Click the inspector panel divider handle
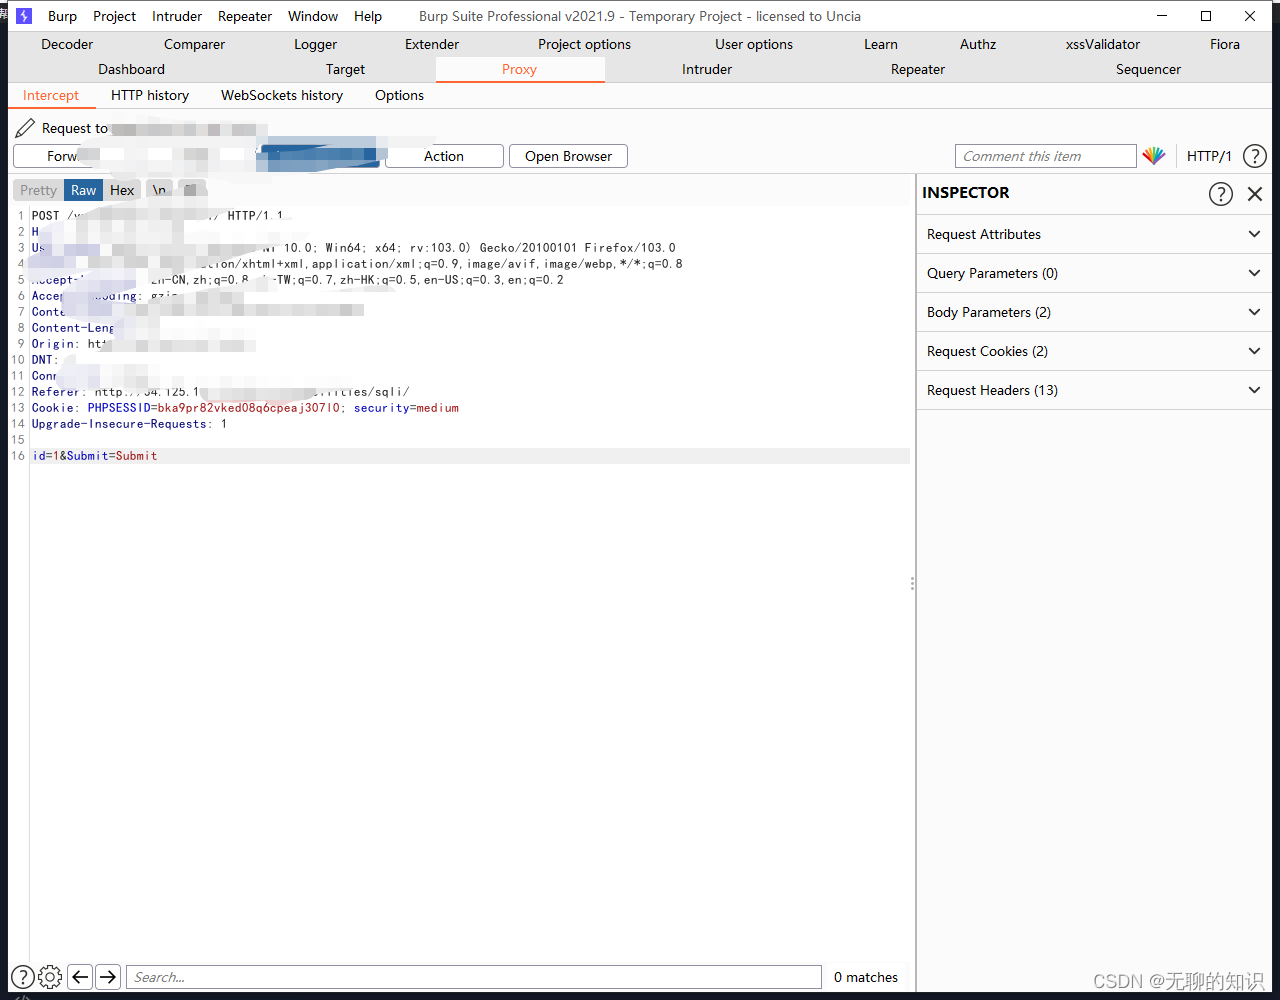 tap(912, 583)
